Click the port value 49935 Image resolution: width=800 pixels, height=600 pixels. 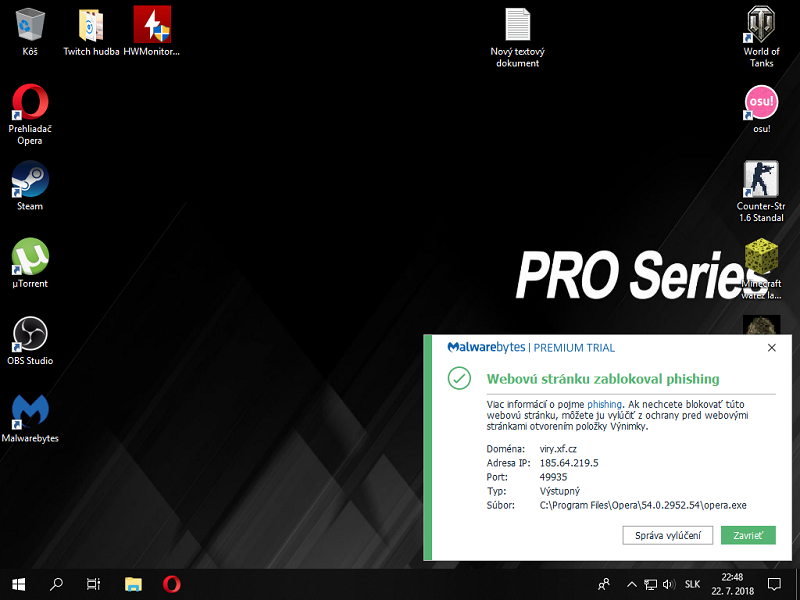[554, 477]
